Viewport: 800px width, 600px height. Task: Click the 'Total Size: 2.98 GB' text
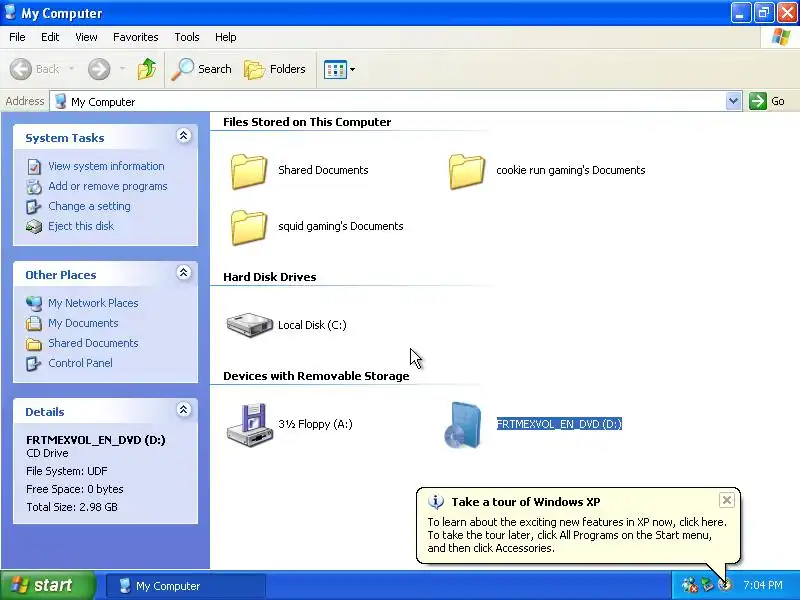pyautogui.click(x=72, y=507)
